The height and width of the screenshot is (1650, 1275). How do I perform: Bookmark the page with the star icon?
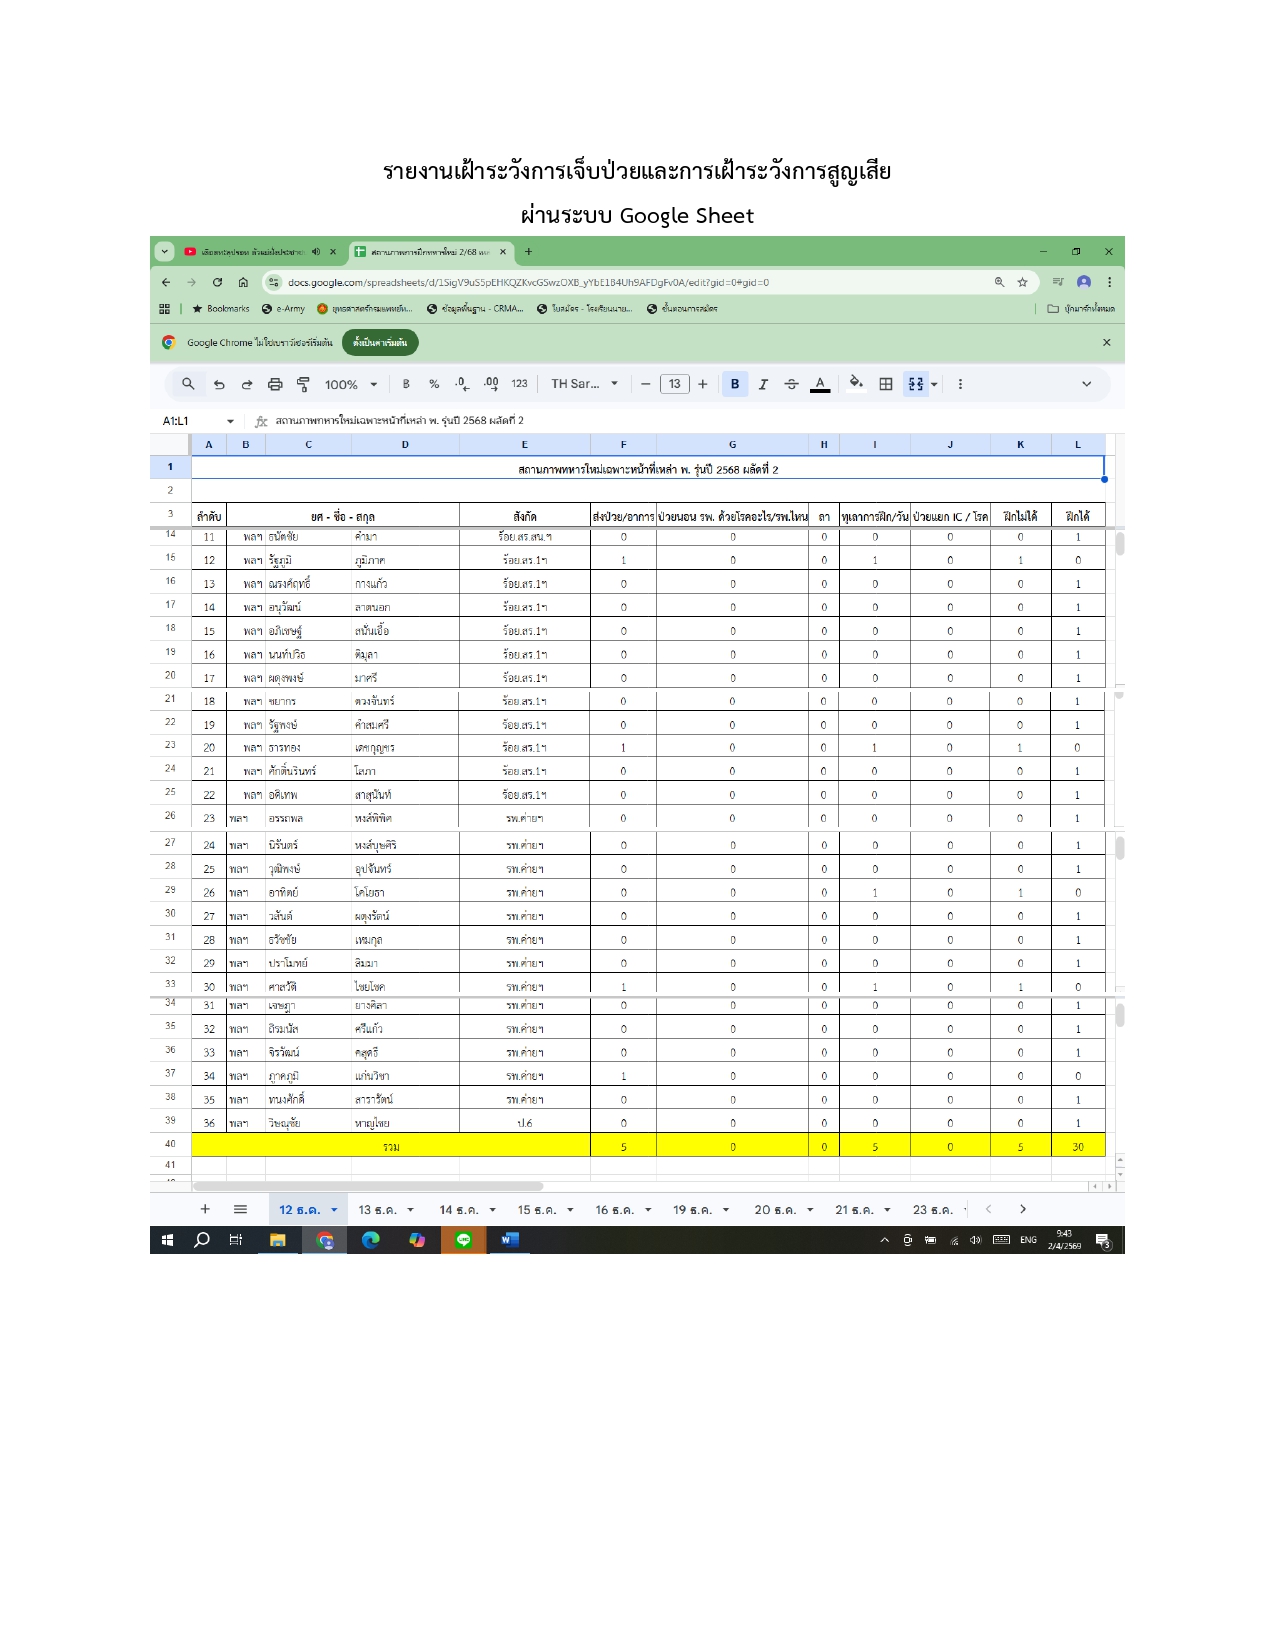[x=1022, y=282]
